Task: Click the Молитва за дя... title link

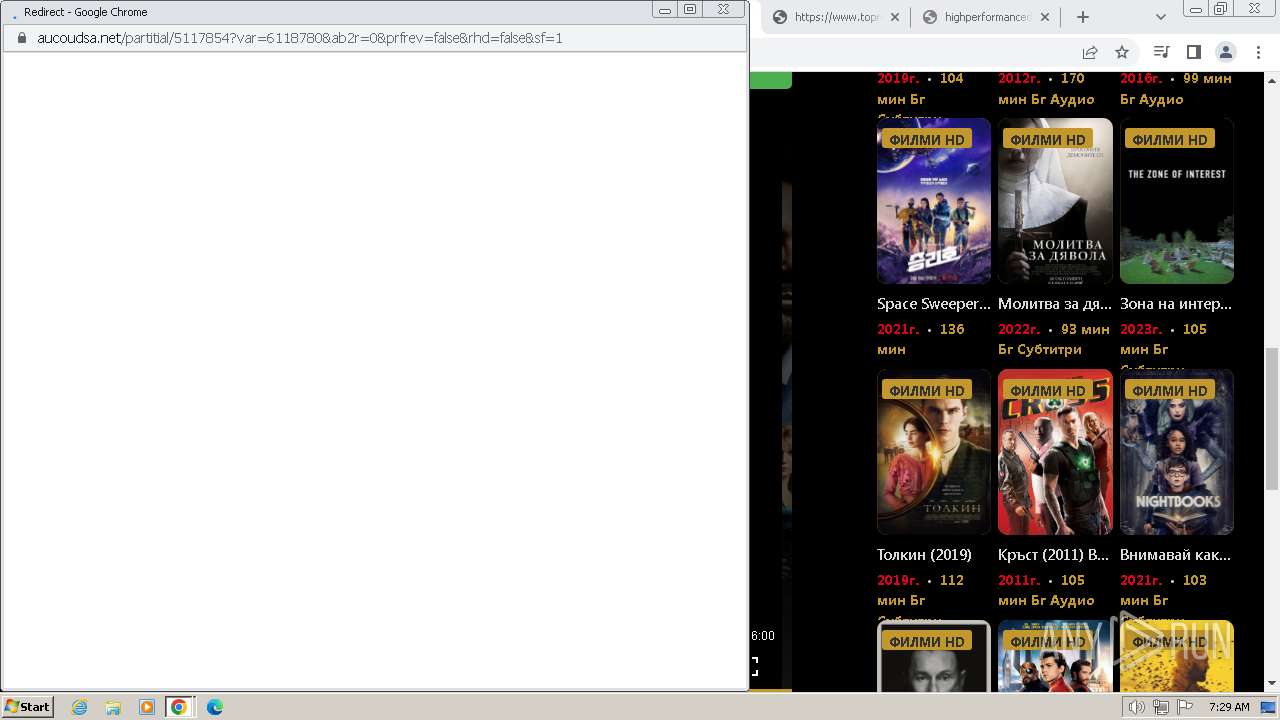Action: [x=1055, y=304]
